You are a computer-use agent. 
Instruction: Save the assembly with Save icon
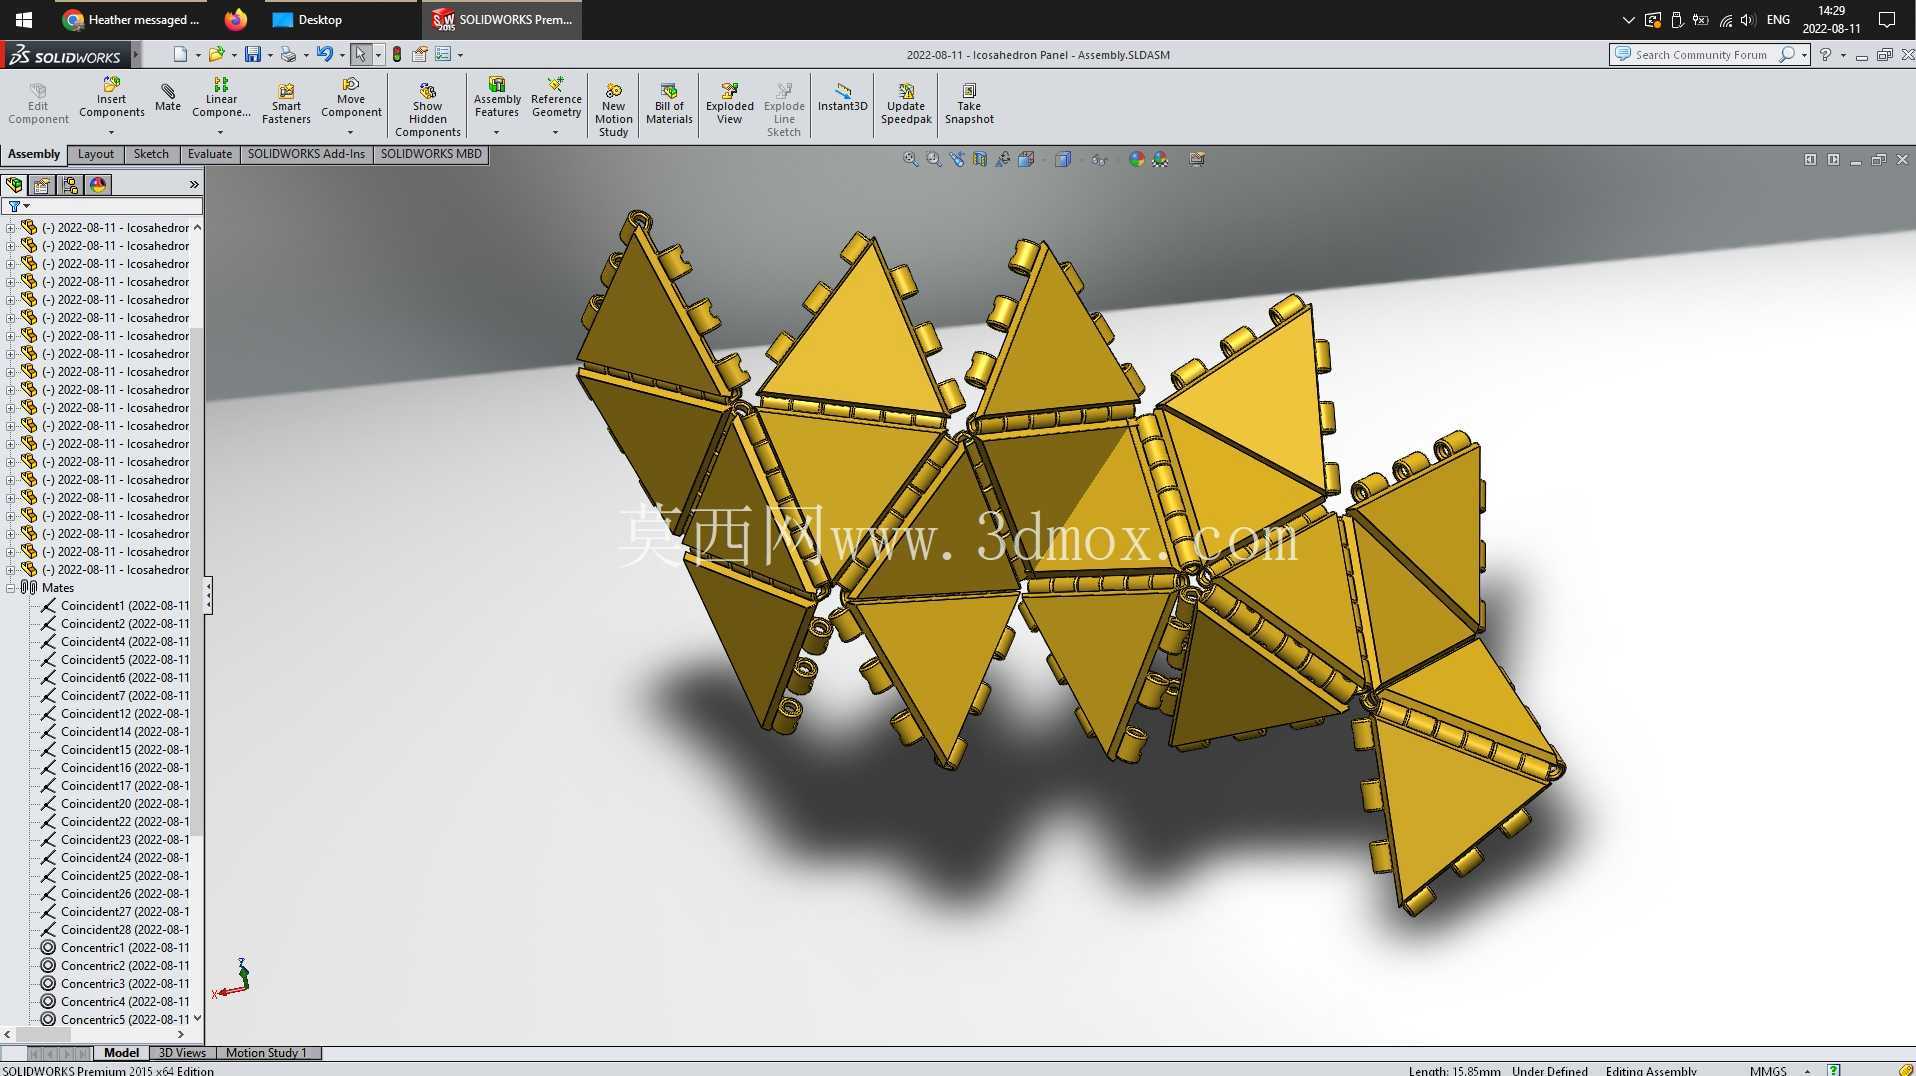pos(253,54)
